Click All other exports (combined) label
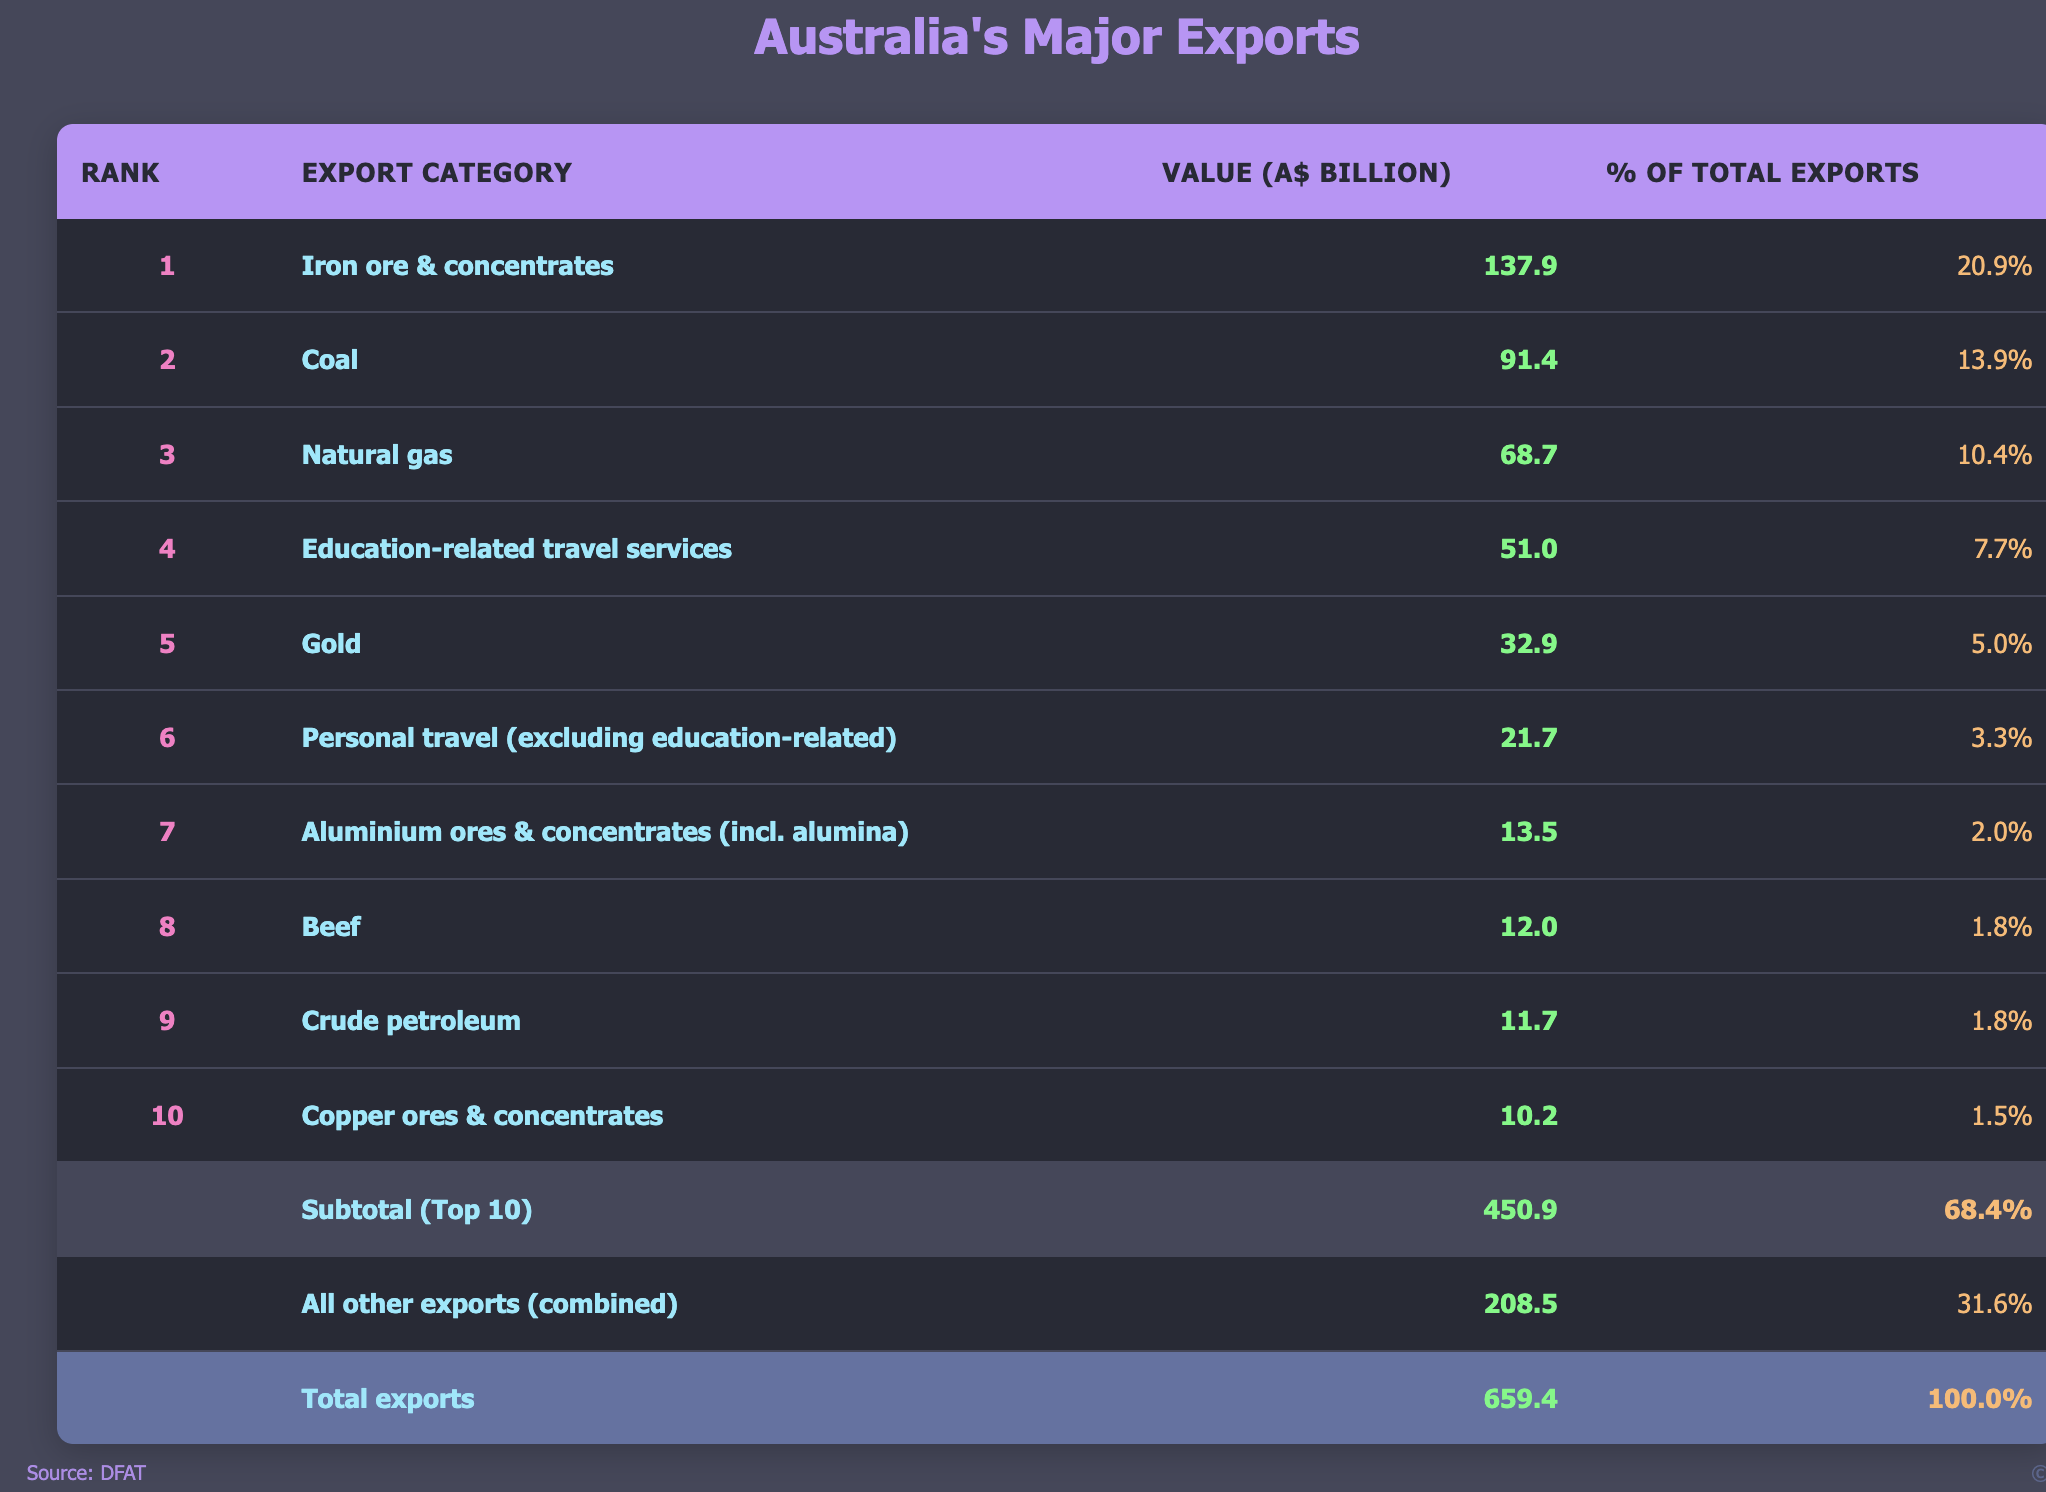Viewport: 2046px width, 1492px height. pyautogui.click(x=489, y=1304)
